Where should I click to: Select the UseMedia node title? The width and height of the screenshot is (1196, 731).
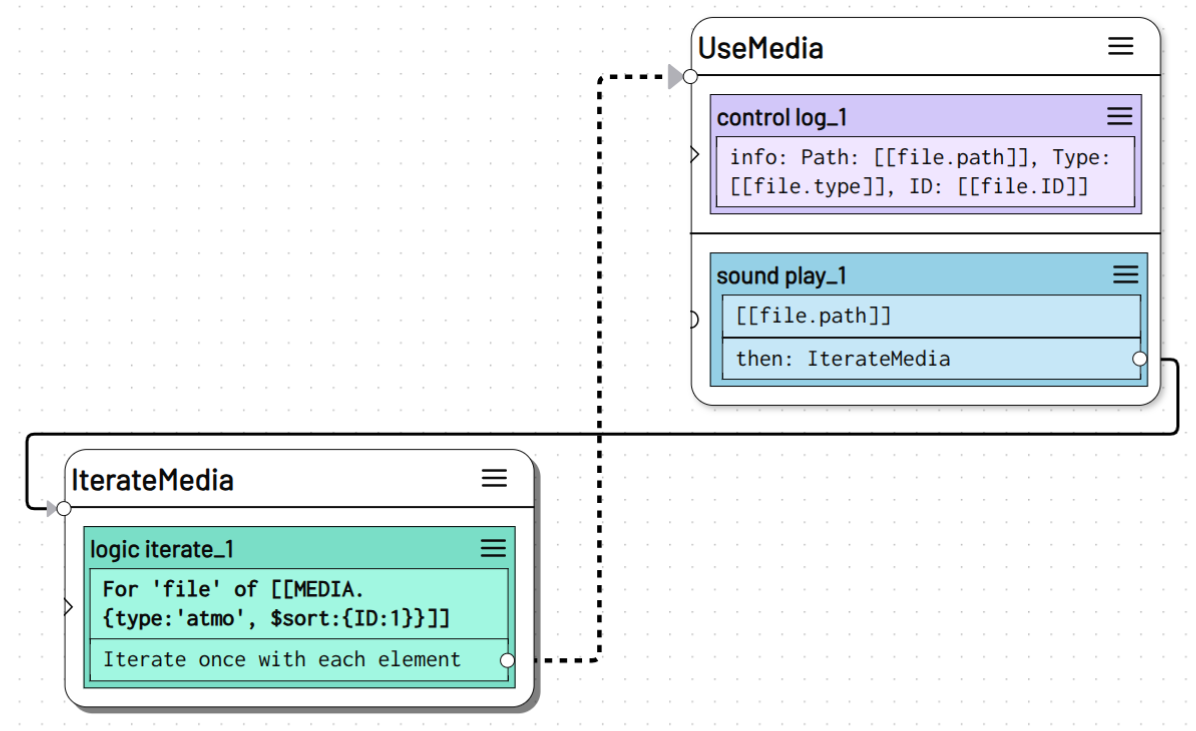coord(760,48)
